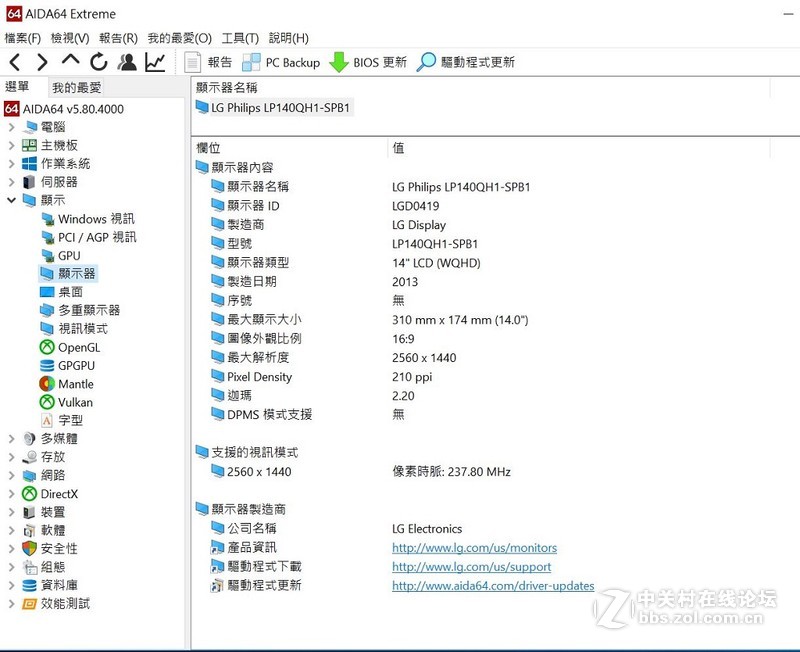800x652 pixels.
Task: Select the 資料庫 database icon in the tree
Action: pyautogui.click(x=30, y=585)
